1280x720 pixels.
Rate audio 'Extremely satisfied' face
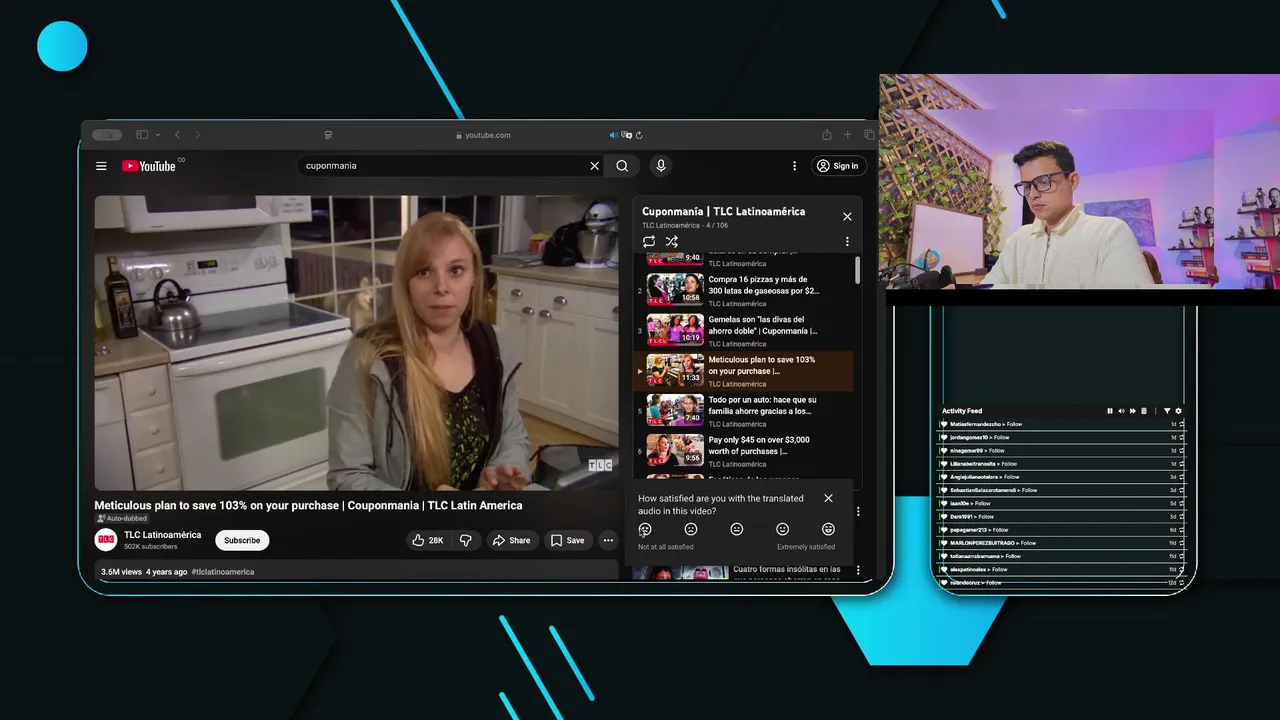828,529
